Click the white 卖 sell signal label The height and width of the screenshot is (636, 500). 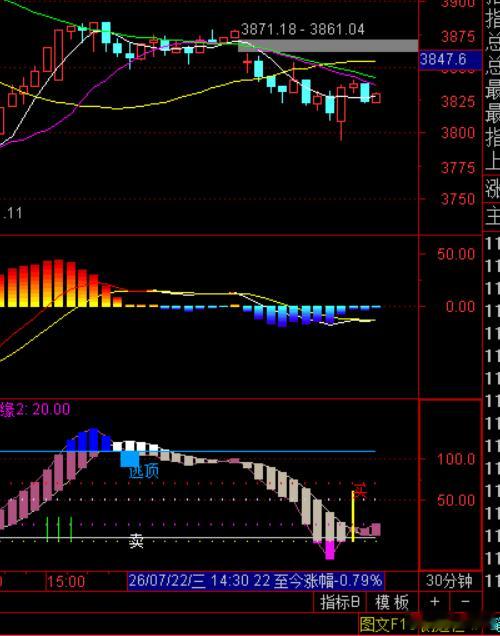click(136, 541)
